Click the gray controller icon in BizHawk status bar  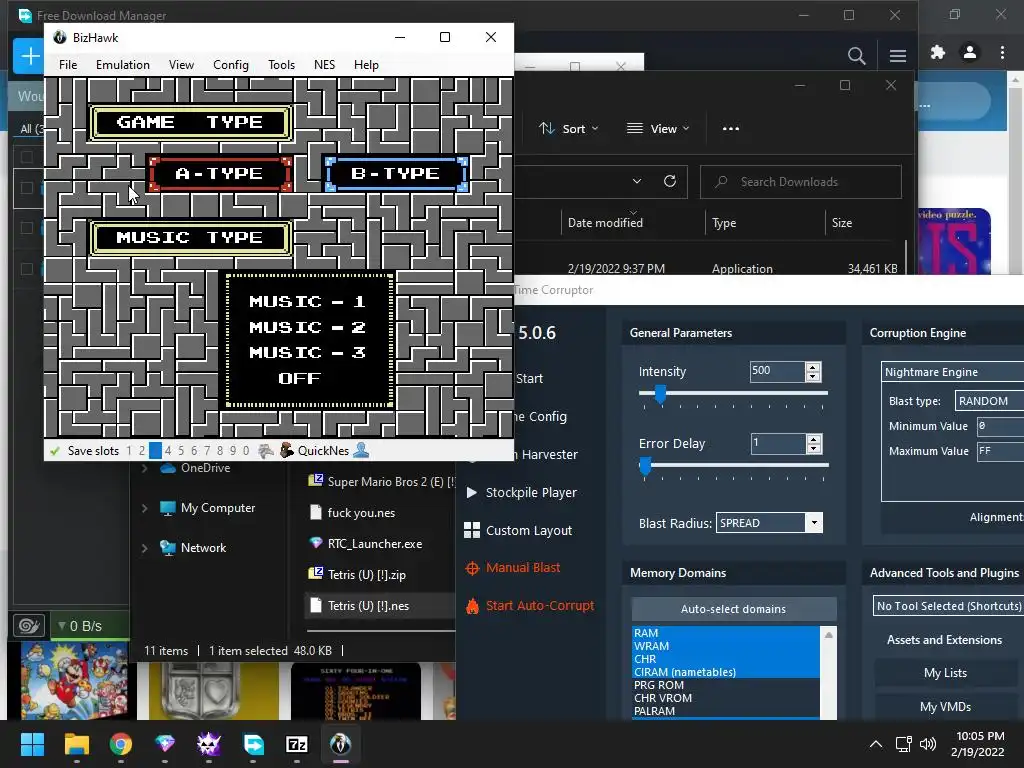(266, 451)
